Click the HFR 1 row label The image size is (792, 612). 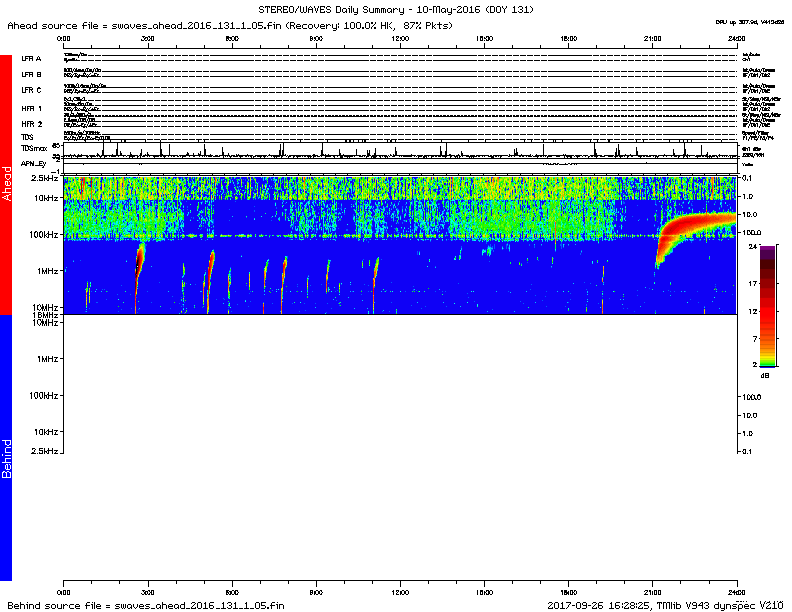click(x=31, y=107)
